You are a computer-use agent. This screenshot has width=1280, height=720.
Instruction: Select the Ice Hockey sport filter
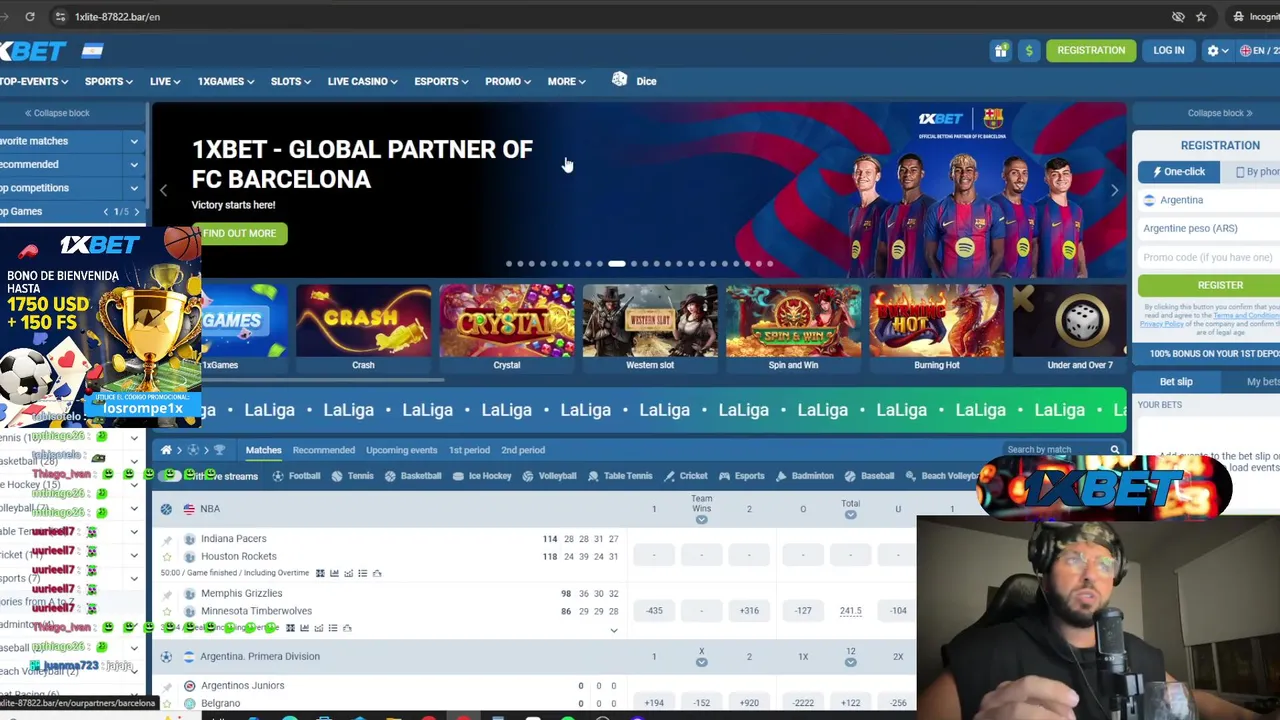point(481,476)
